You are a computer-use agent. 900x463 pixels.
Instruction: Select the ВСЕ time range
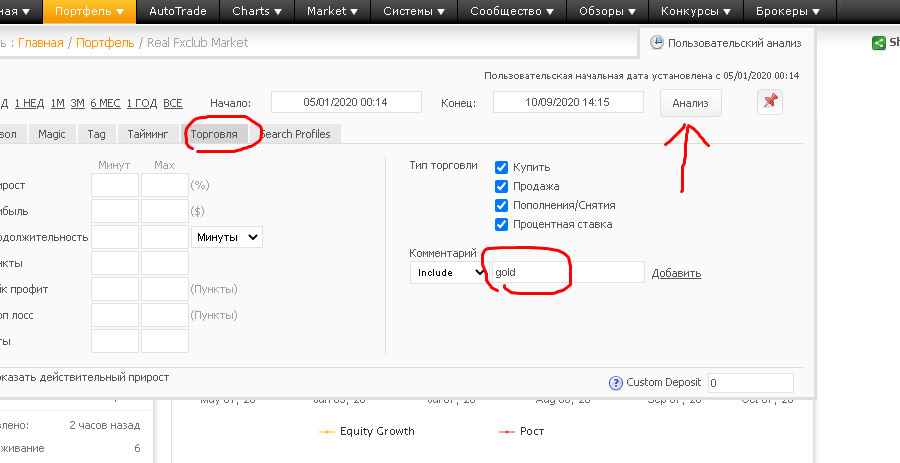point(173,103)
